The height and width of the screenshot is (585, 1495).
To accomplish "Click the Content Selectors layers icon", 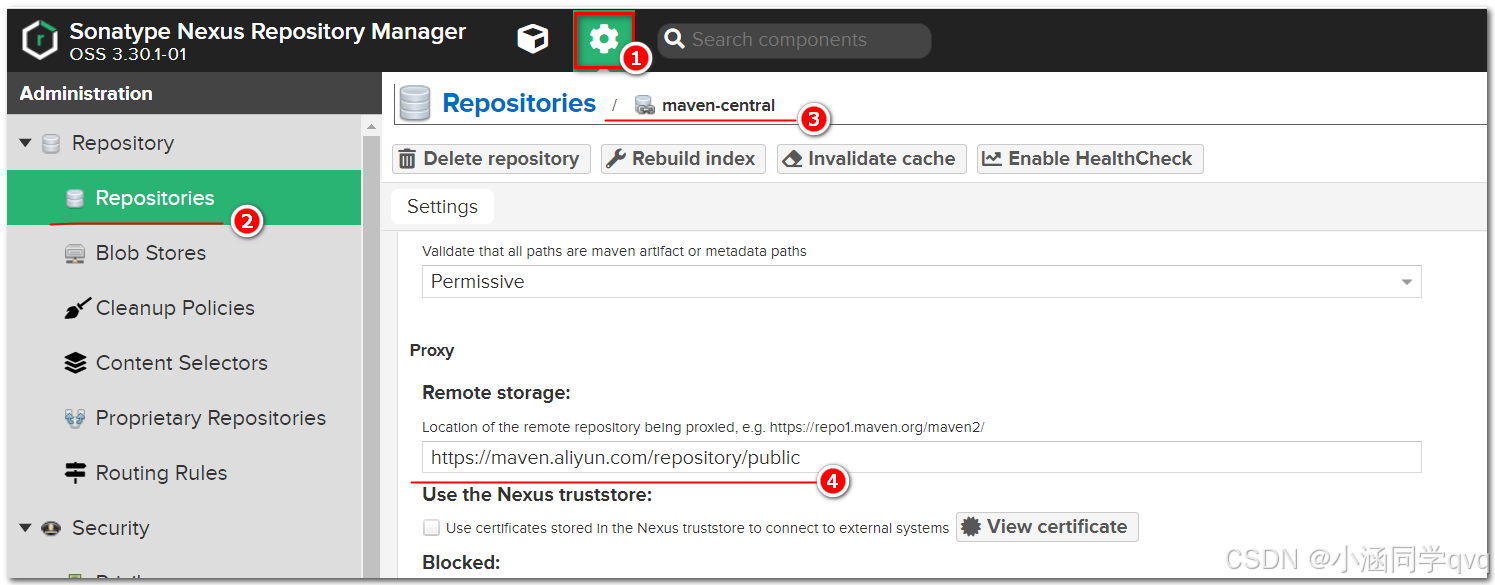I will [75, 363].
